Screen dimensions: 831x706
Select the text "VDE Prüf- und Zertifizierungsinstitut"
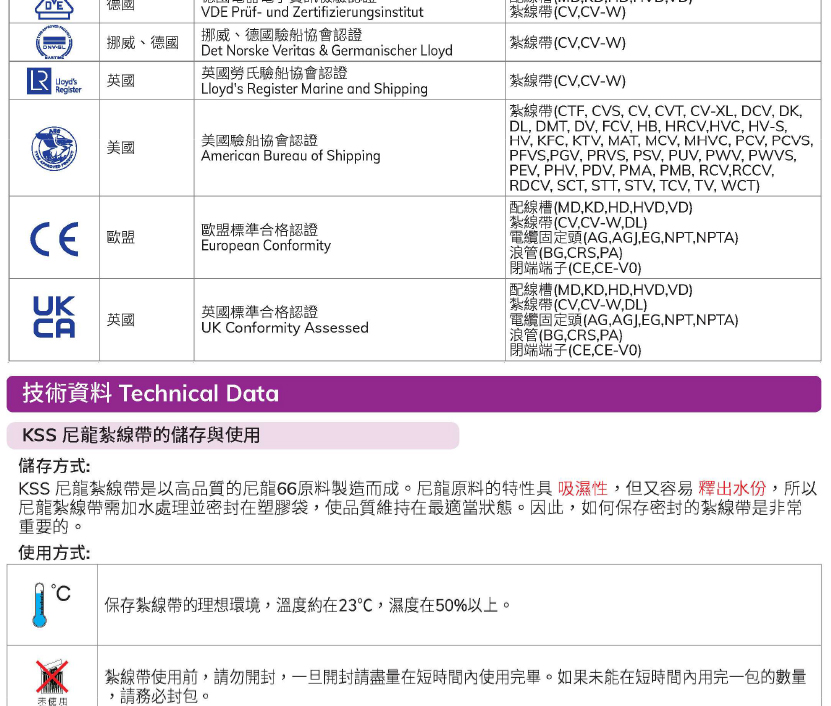(312, 12)
